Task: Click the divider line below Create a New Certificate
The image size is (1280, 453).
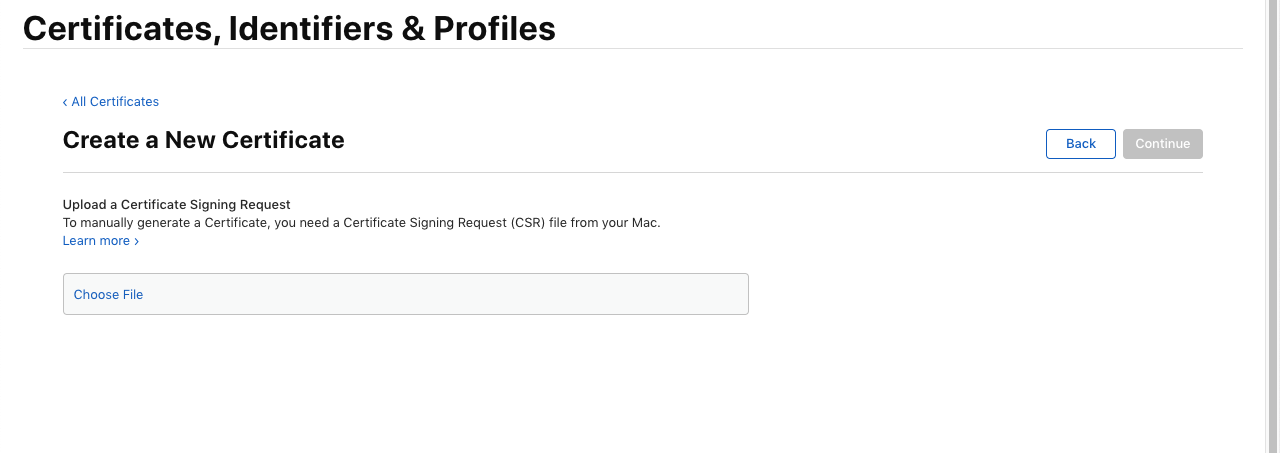Action: (x=632, y=172)
